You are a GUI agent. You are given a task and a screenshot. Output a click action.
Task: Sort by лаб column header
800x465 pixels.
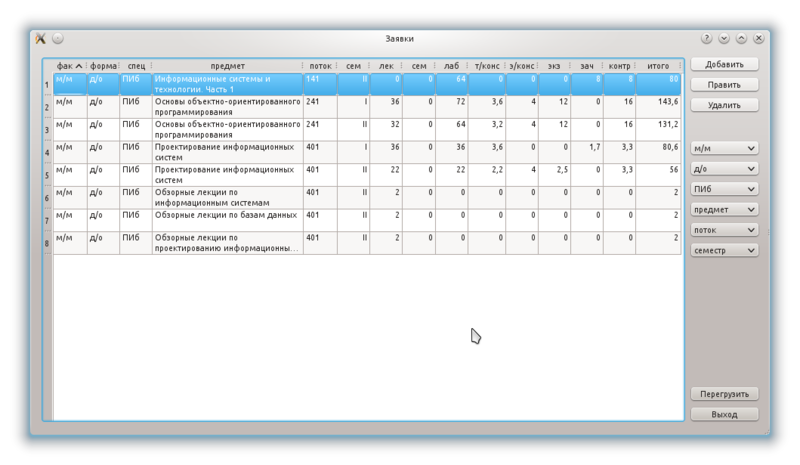pyautogui.click(x=452, y=66)
